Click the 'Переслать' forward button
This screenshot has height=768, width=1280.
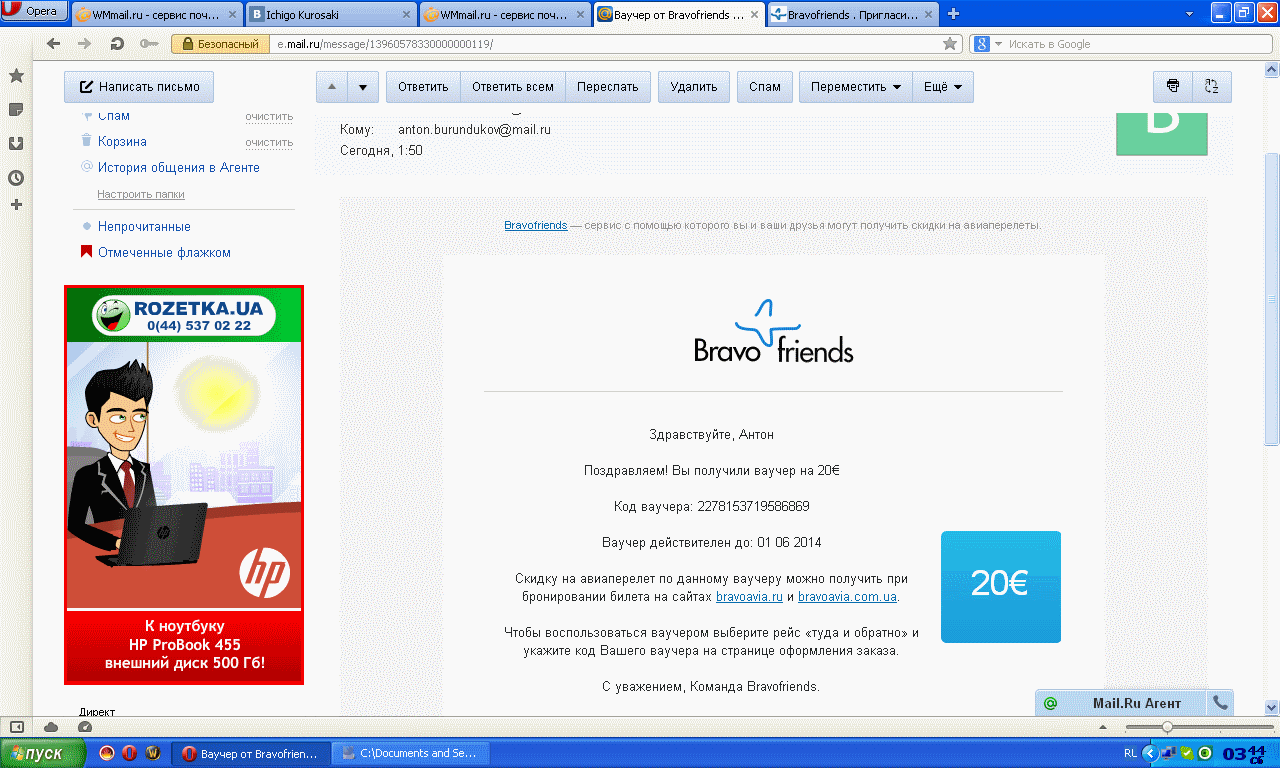[608, 87]
